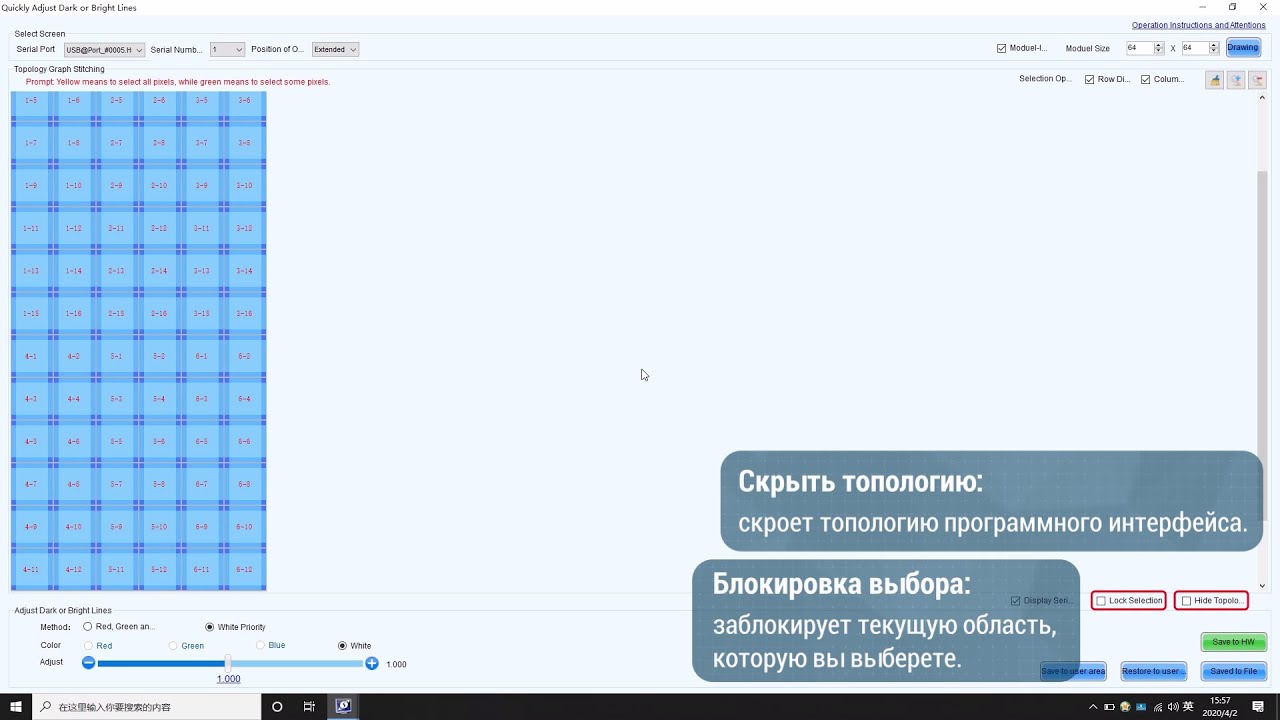Click the scrollbar down arrow
The height and width of the screenshot is (720, 1280).
(x=1262, y=586)
